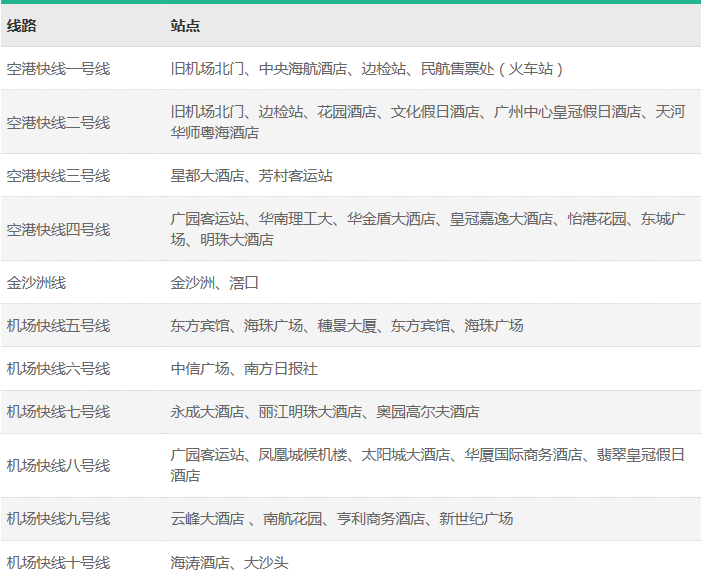Select the 空港快线一号线 route name

(x=58, y=69)
